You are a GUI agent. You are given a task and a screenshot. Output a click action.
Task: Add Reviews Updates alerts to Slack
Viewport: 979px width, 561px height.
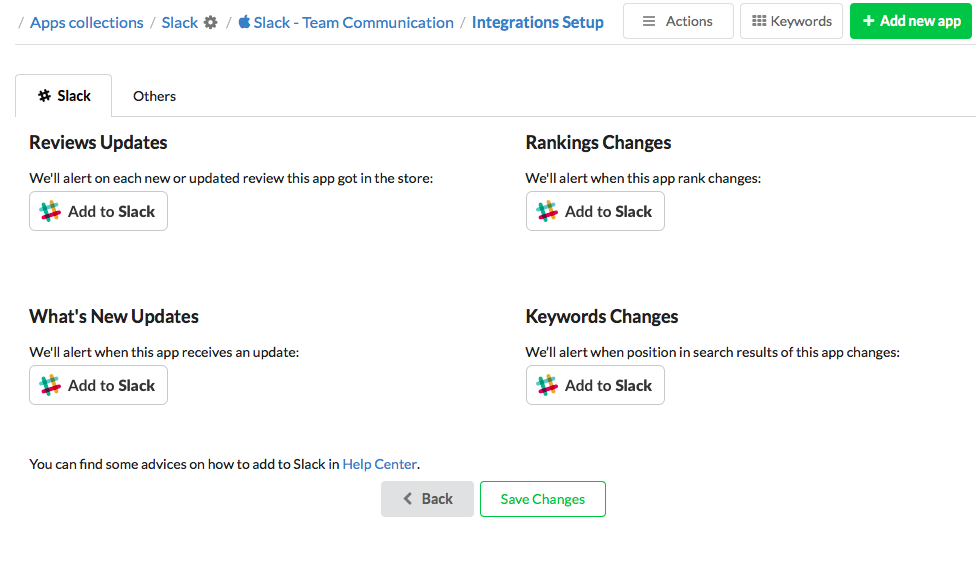point(98,211)
